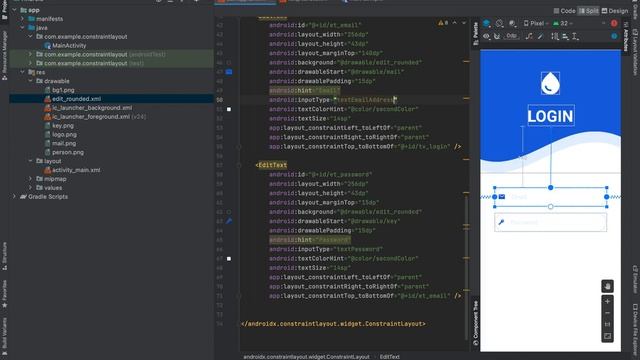Screen dimensions: 640x360
Task: Set the default margins 0dp field
Action: point(511,36)
